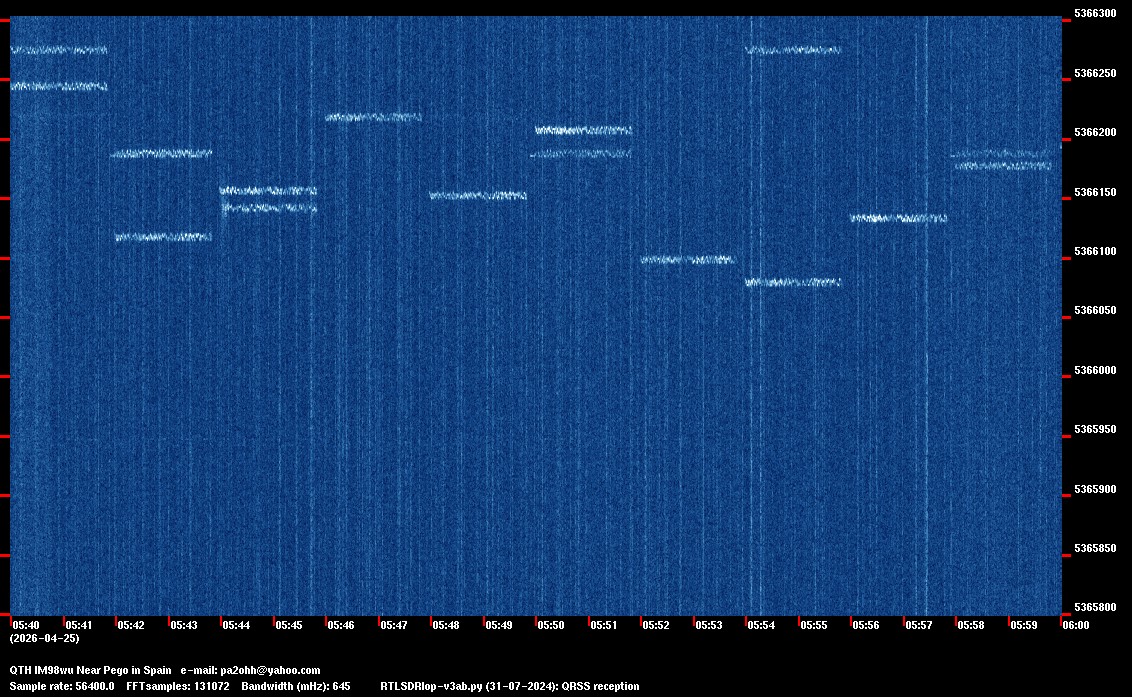The image size is (1132, 697).
Task: Click signal trace between 05:52 and 05:53
Action: (x=688, y=260)
